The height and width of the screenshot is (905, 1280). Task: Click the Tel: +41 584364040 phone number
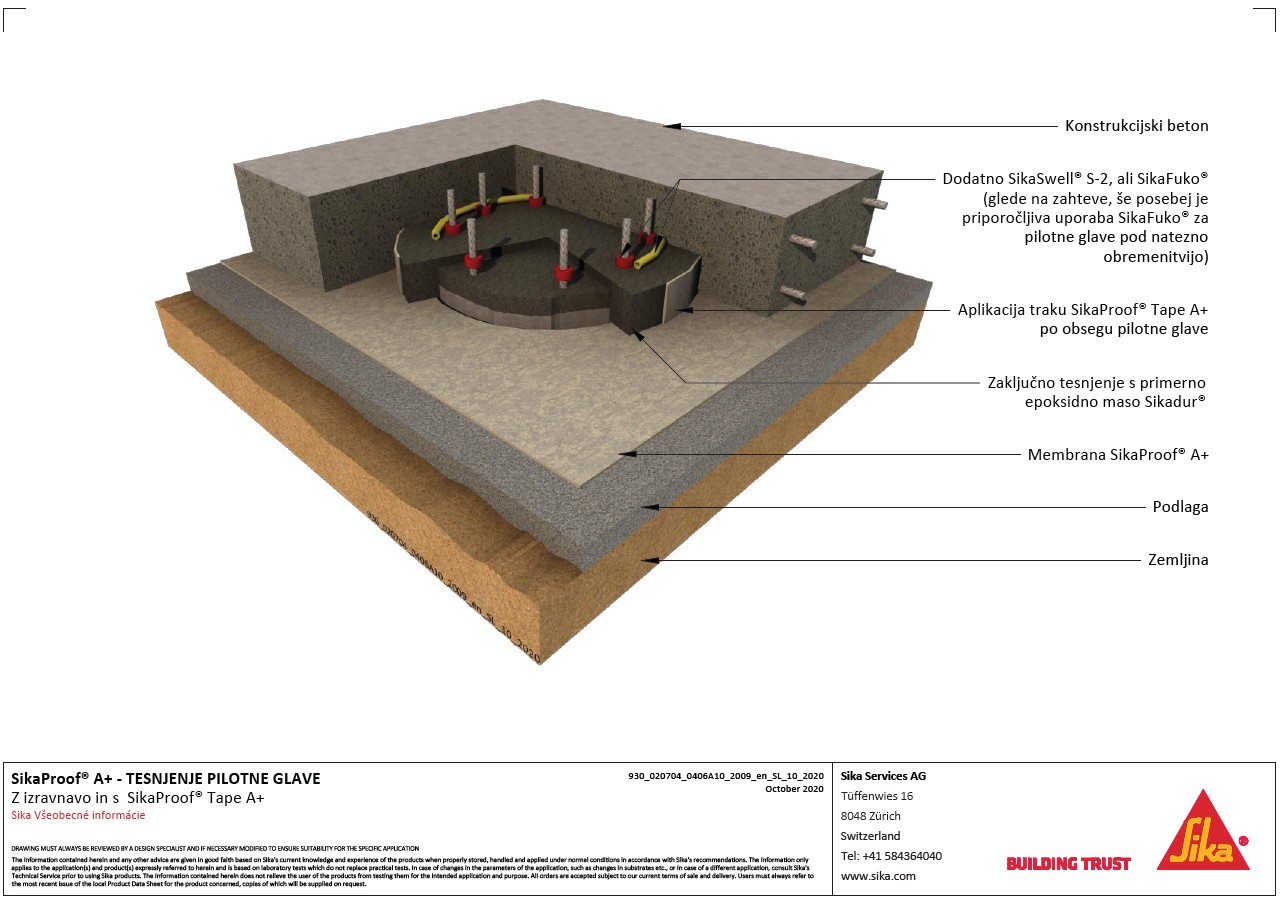pyautogui.click(x=891, y=856)
